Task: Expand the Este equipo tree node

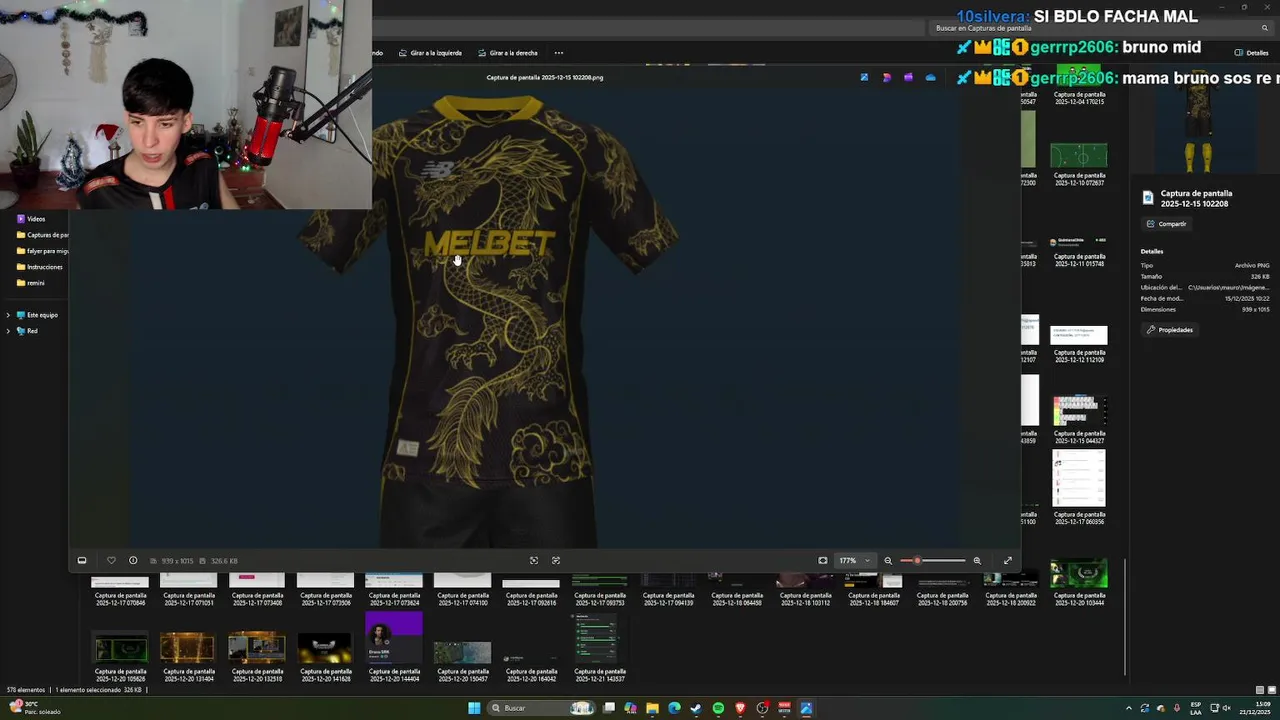Action: [x=8, y=315]
